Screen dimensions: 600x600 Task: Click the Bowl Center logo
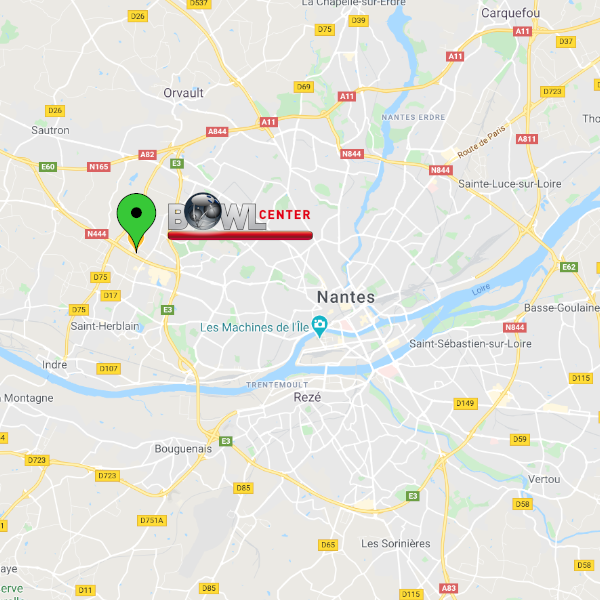pos(240,216)
